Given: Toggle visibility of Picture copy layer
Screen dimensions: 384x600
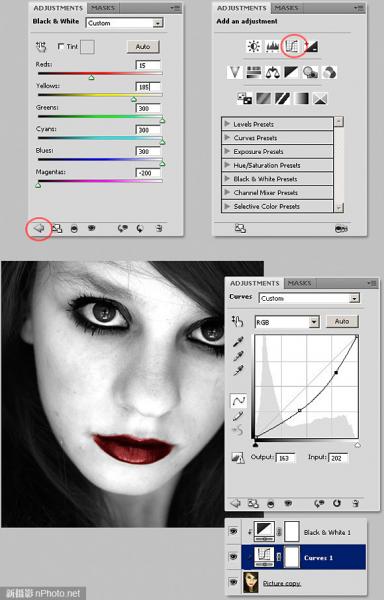Looking at the screenshot, I should click(x=233, y=582).
